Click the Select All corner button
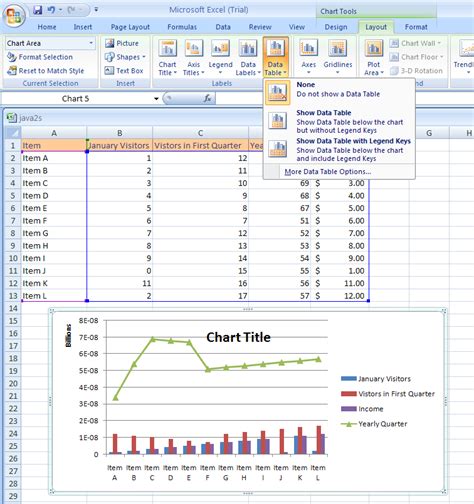Image resolution: width=474 pixels, height=504 pixels. point(13,133)
